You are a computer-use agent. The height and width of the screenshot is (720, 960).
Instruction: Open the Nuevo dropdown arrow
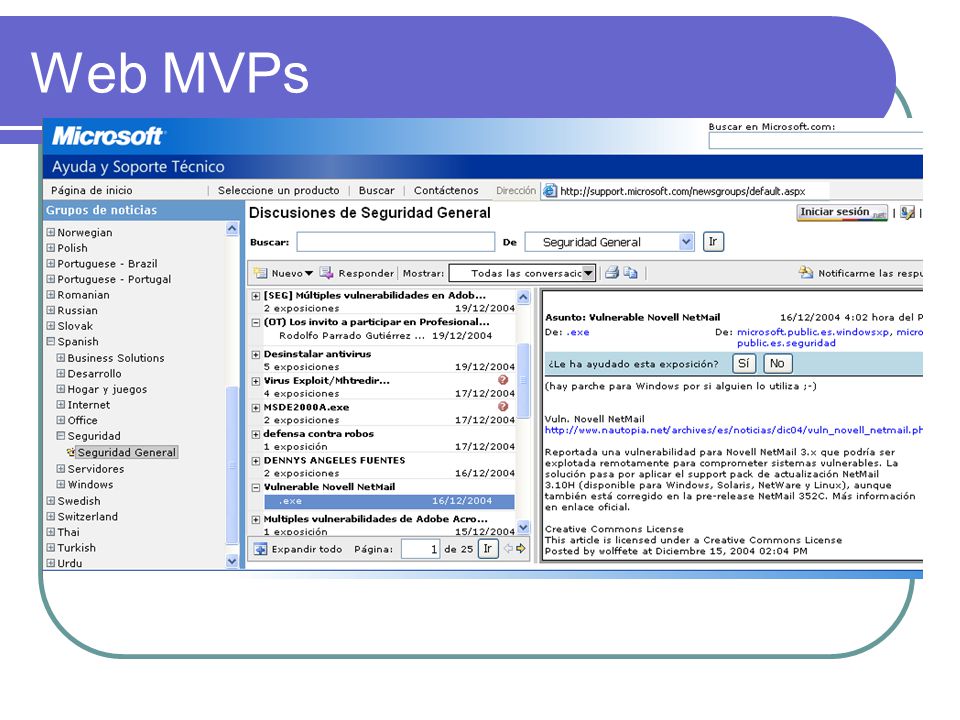[309, 273]
